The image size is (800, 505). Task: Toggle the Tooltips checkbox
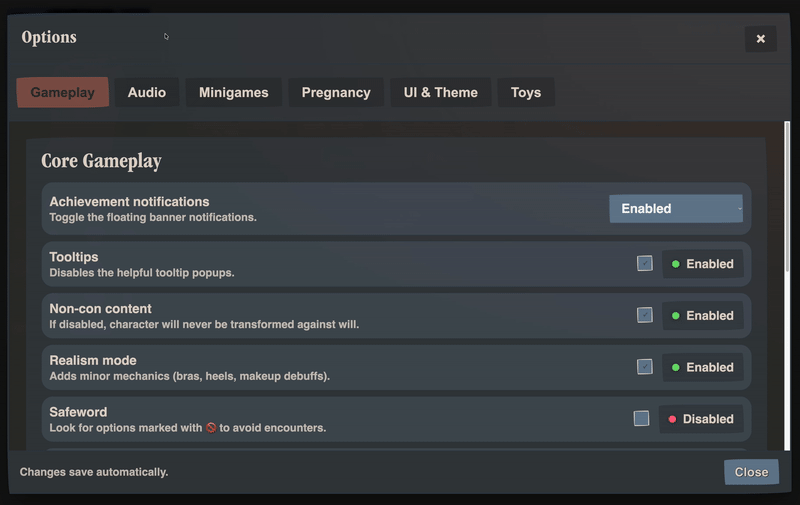645,264
